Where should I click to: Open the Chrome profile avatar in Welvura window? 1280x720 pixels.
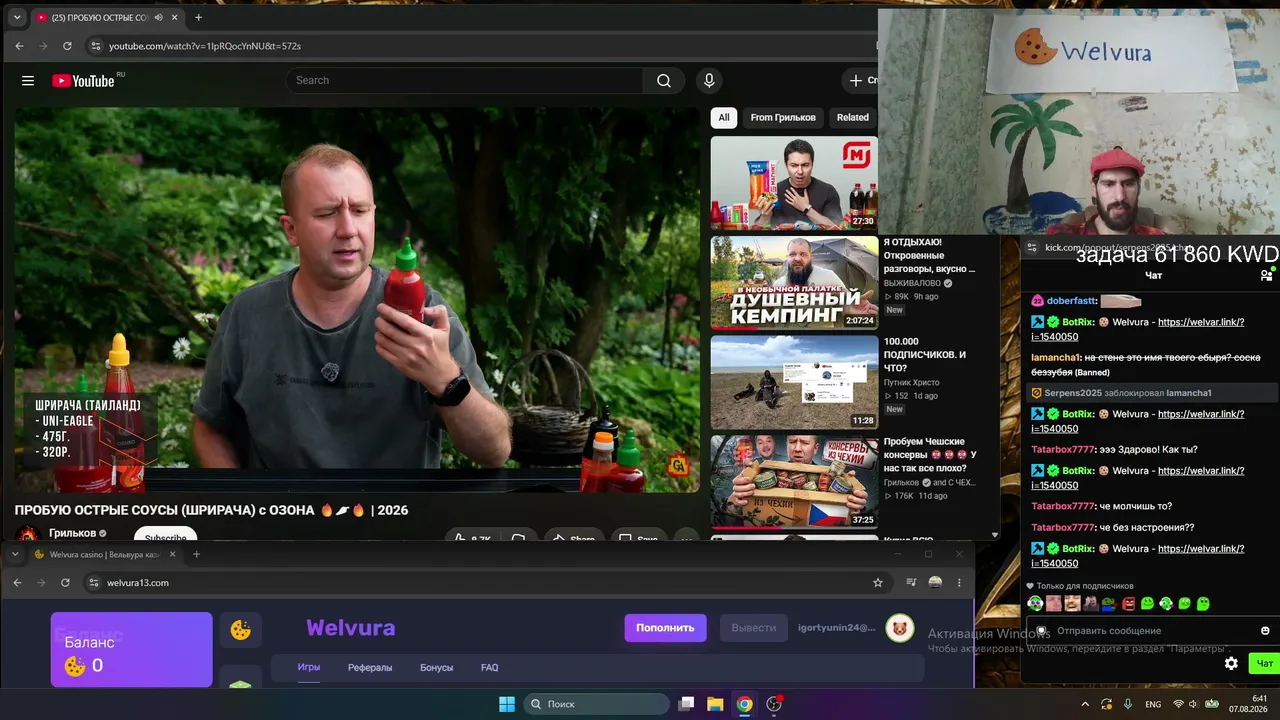click(x=935, y=583)
